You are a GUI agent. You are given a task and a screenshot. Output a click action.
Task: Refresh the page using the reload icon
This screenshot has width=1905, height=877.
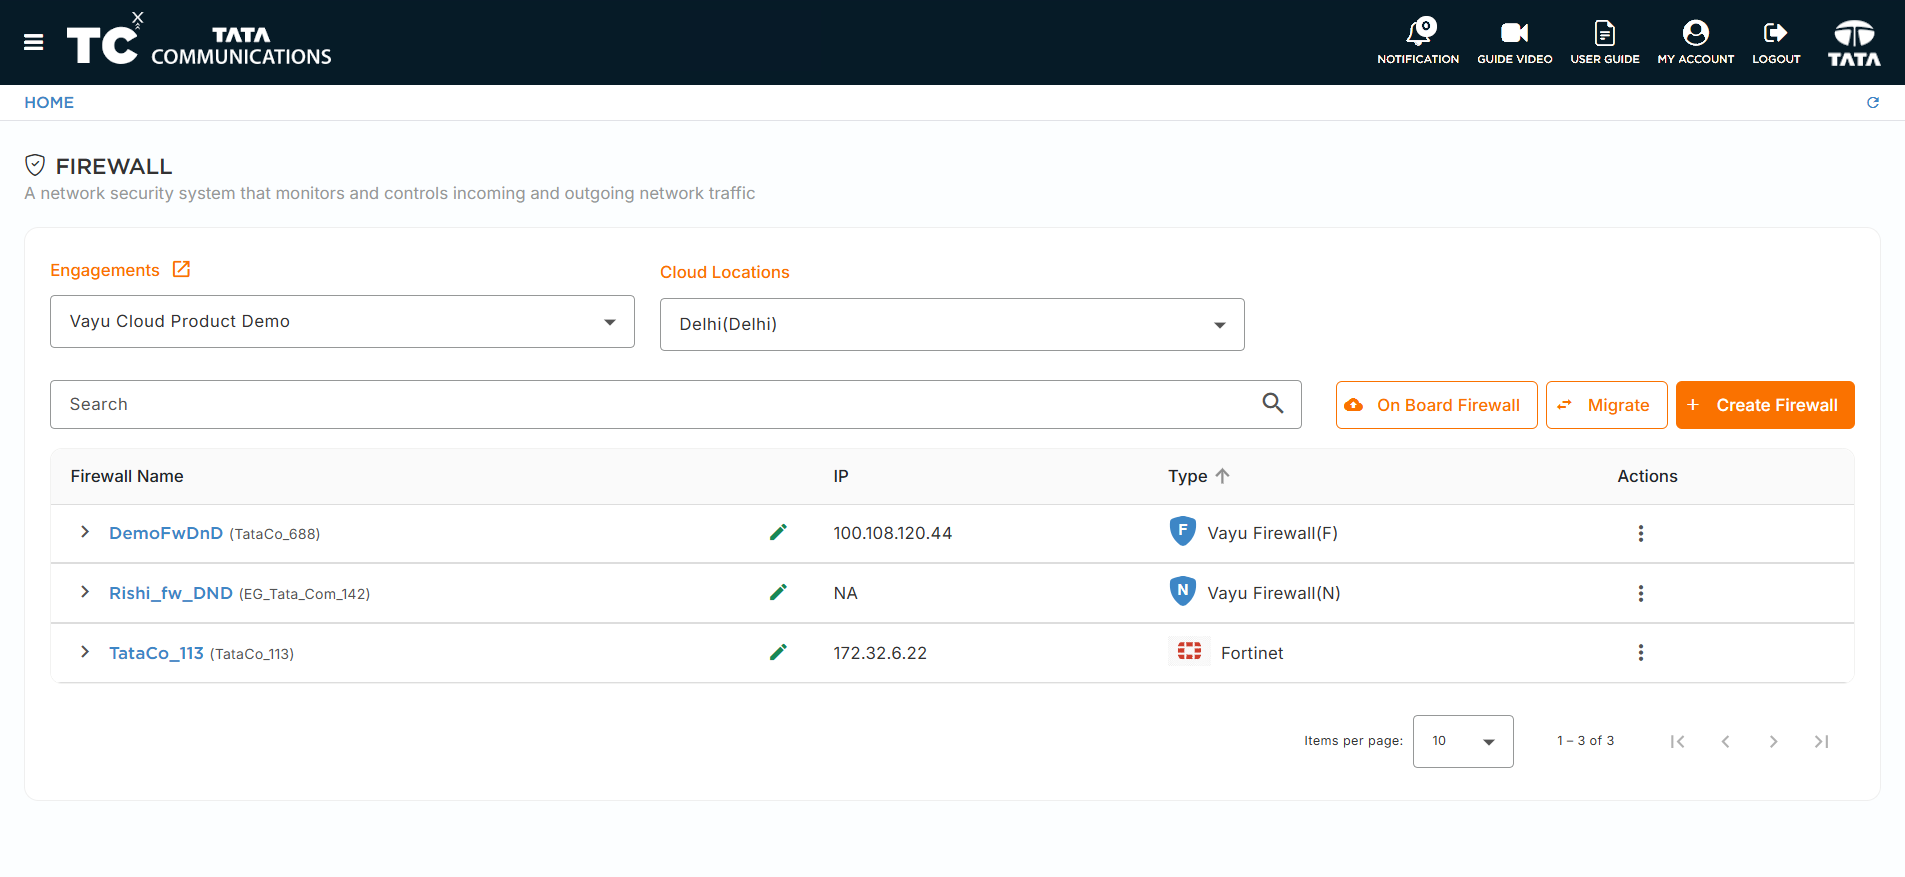point(1873,102)
